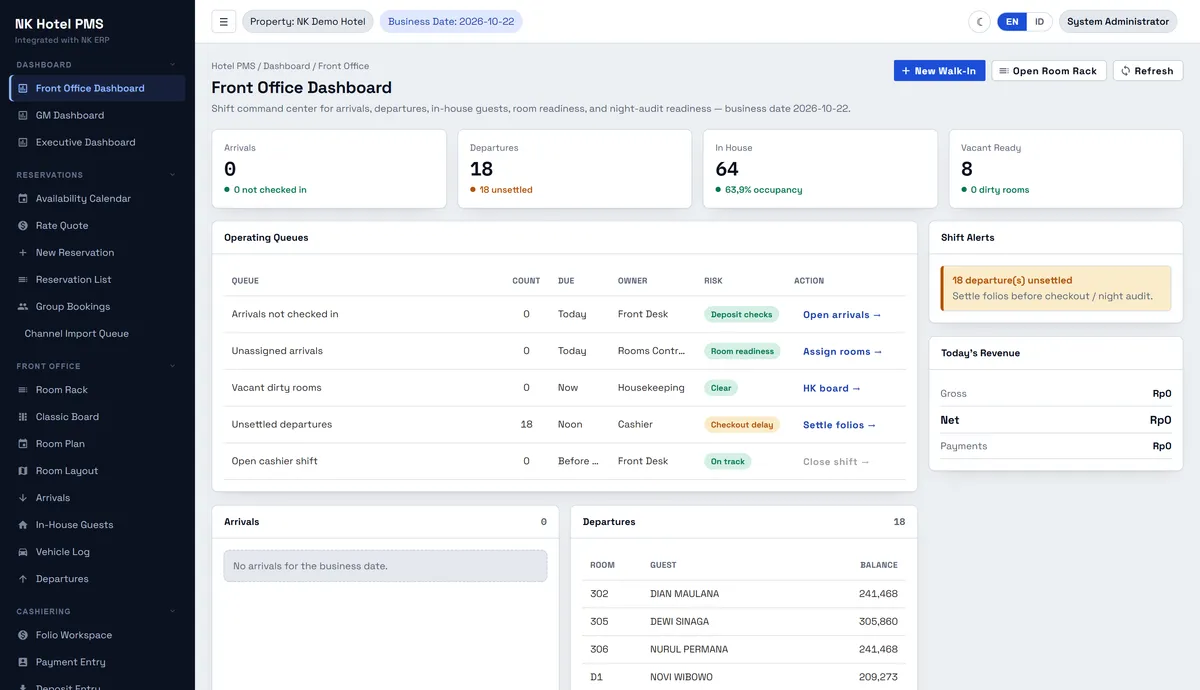1200x690 pixels.
Task: Click the Reservation List icon
Action: pyautogui.click(x=23, y=279)
